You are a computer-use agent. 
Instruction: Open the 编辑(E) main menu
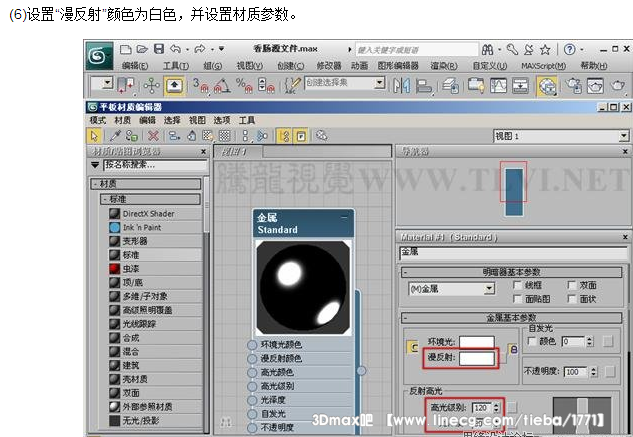click(135, 65)
